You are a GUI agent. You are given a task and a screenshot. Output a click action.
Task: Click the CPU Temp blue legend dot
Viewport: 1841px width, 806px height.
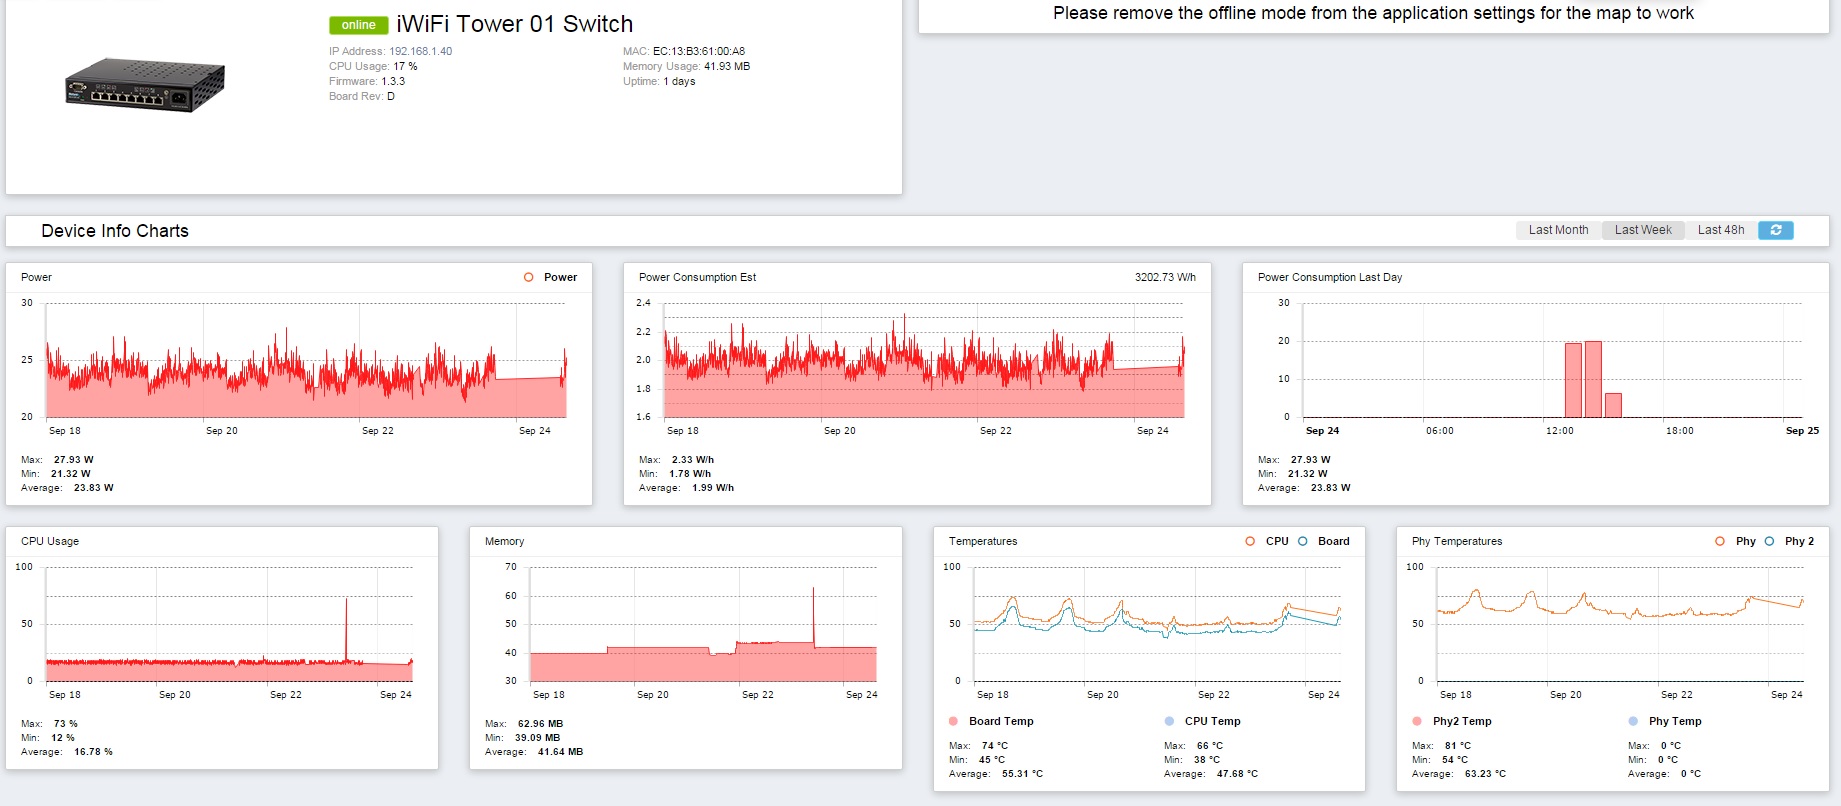click(1169, 721)
